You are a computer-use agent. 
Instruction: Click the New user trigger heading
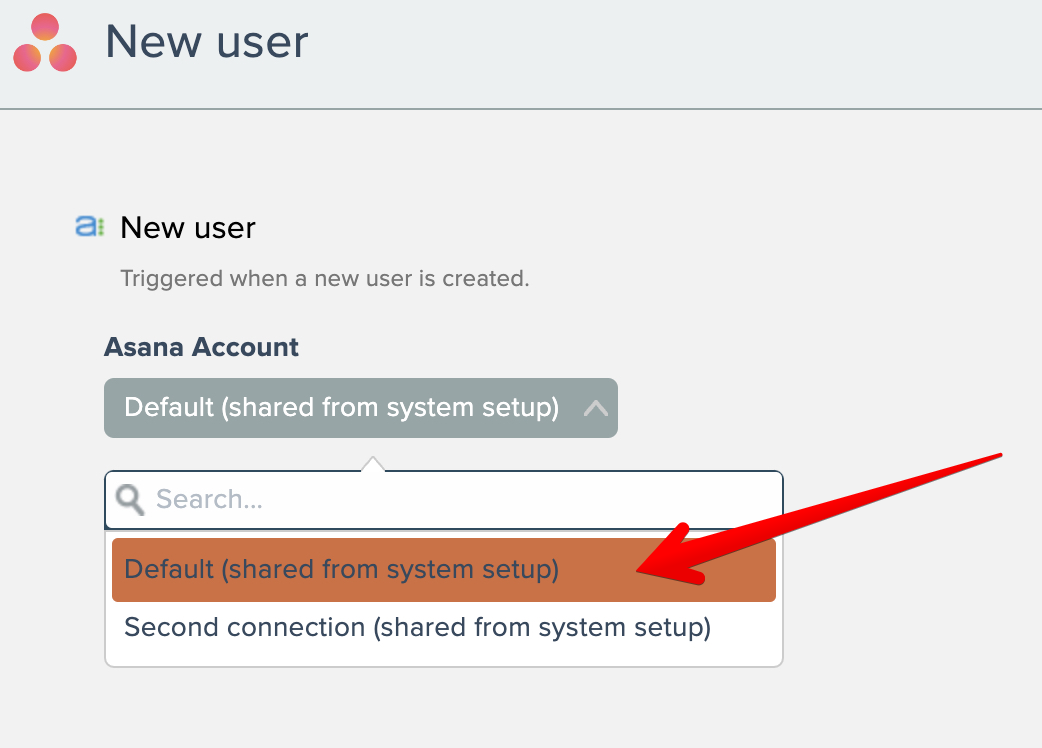tap(188, 228)
